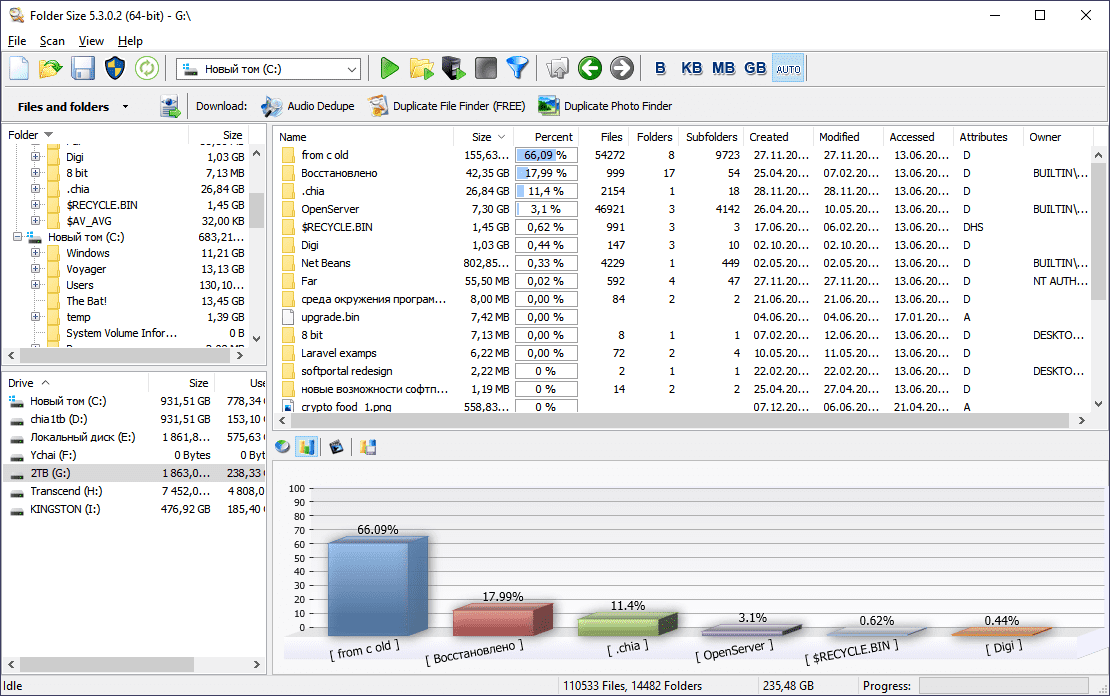Go up one folder level icon
The width and height of the screenshot is (1110, 696).
(x=558, y=69)
